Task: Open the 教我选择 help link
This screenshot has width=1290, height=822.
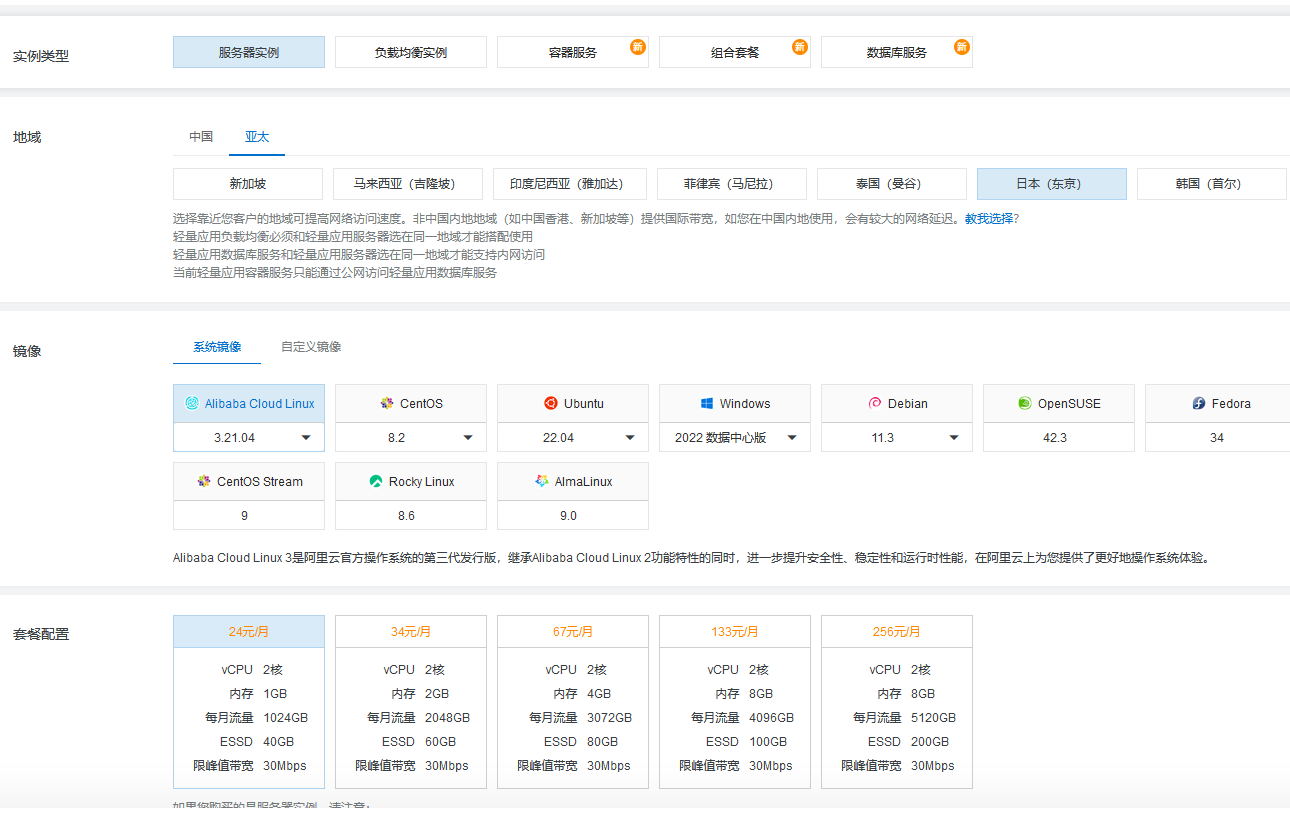Action: [989, 218]
